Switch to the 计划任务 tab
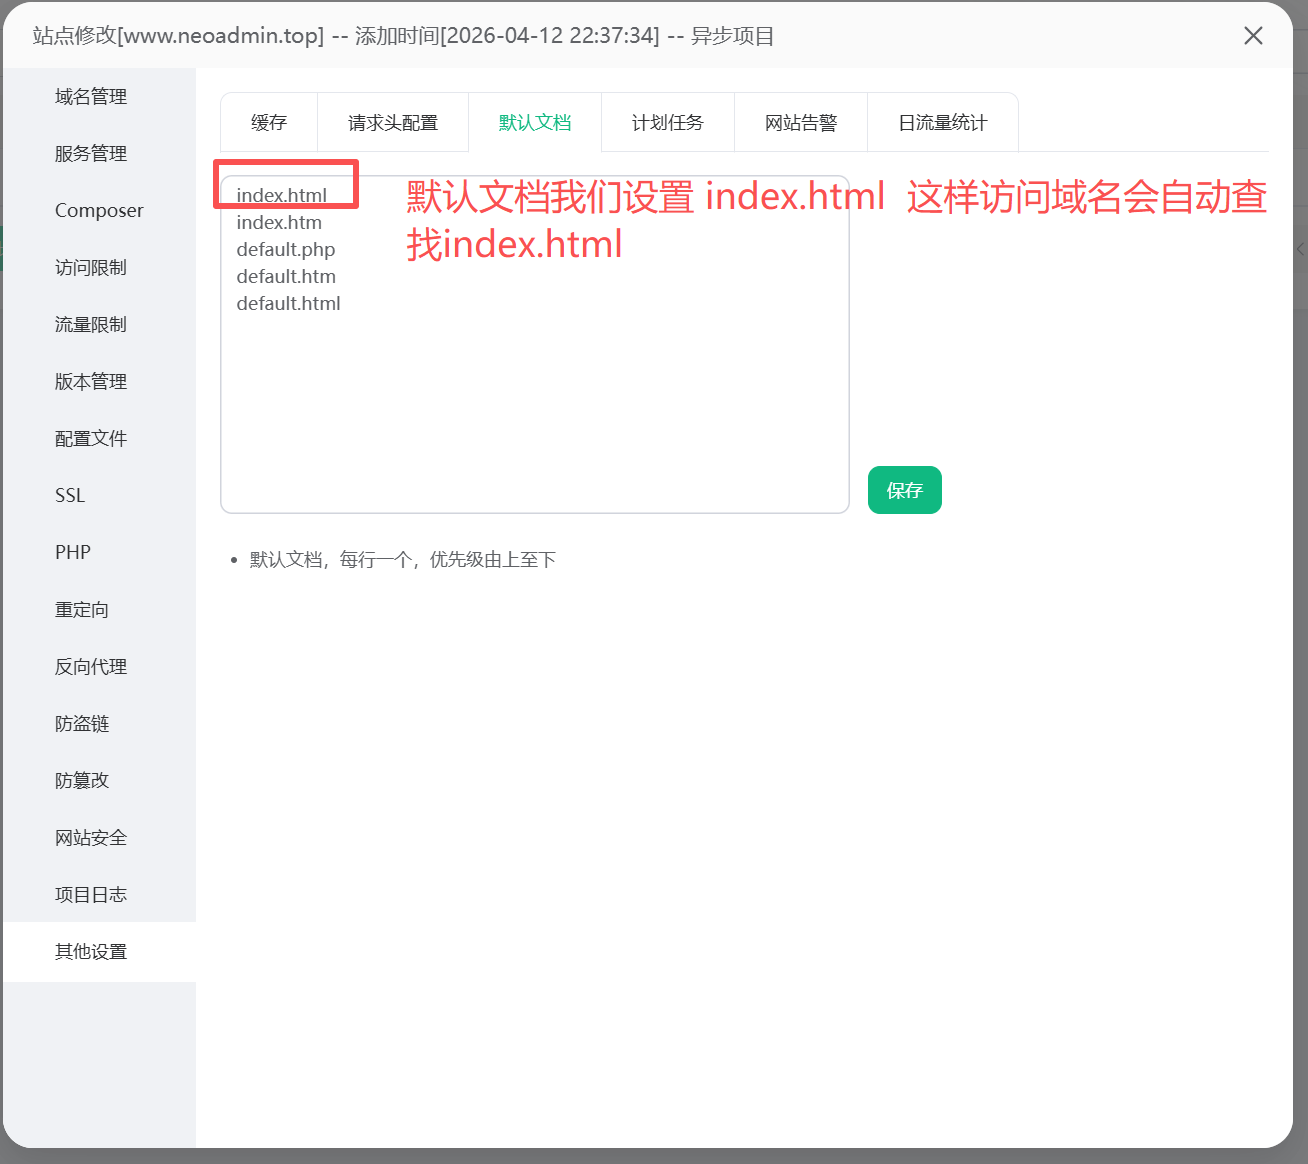 668,123
